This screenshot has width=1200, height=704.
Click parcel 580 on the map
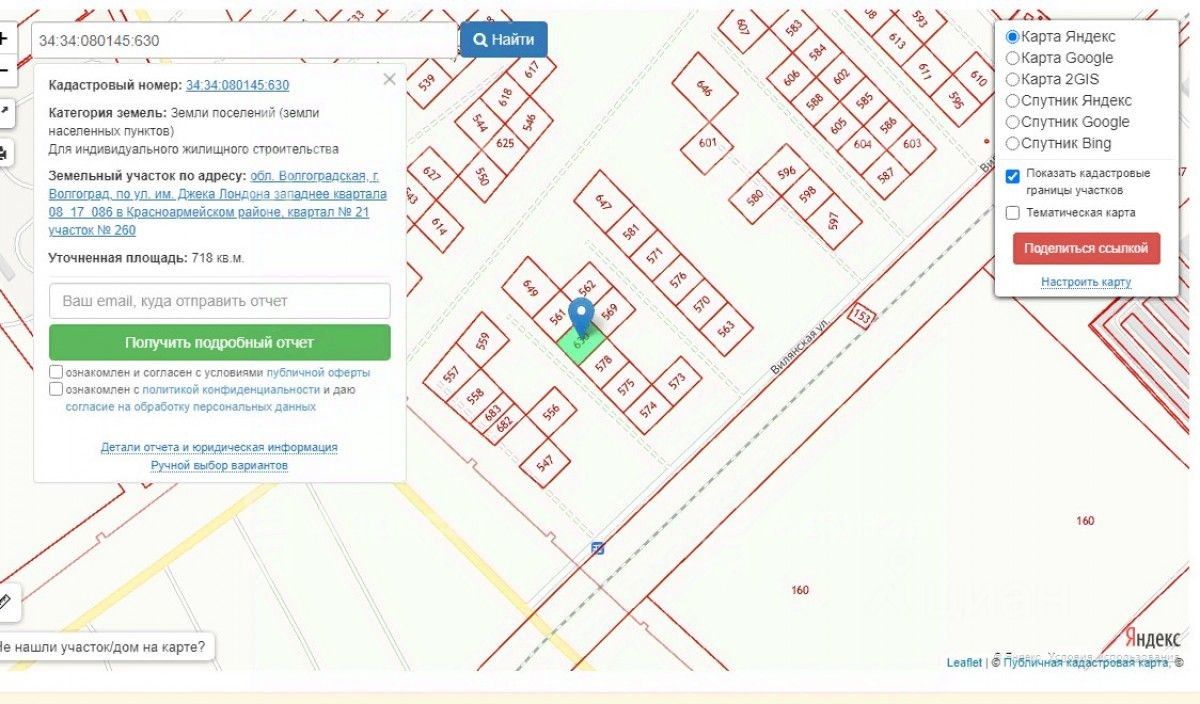click(x=755, y=196)
